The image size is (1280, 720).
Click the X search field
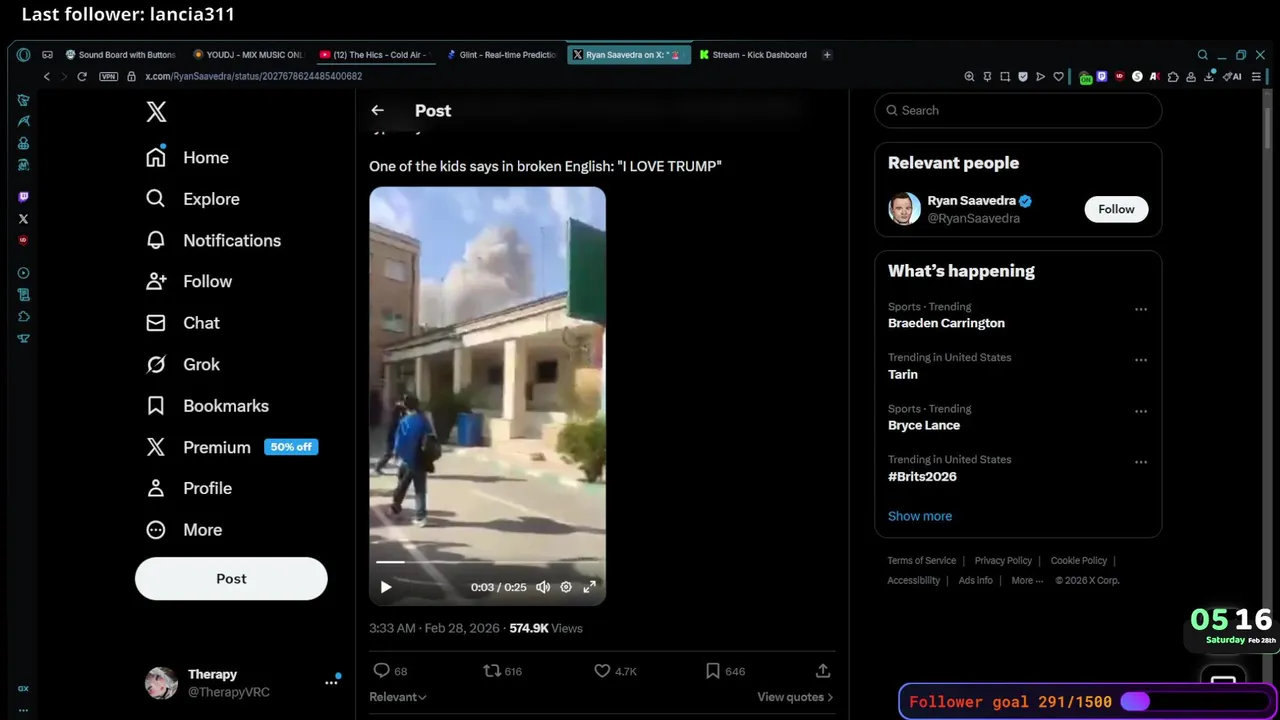coord(1018,111)
